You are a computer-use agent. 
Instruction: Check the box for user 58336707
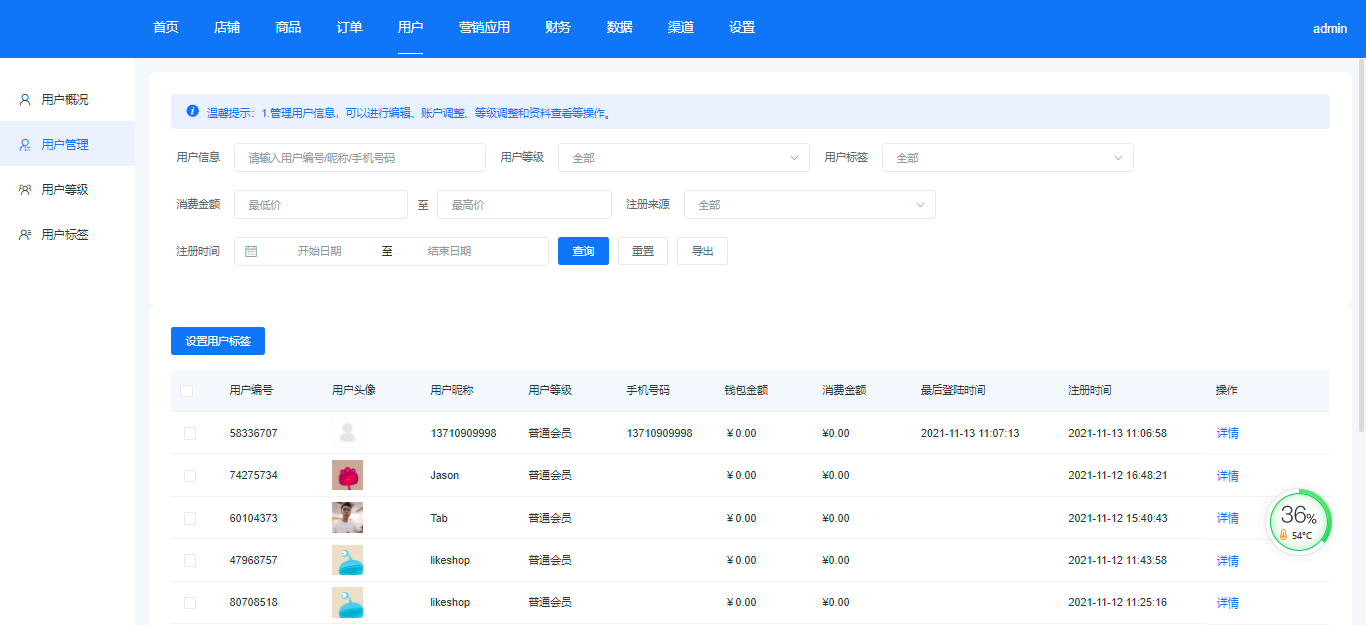190,434
